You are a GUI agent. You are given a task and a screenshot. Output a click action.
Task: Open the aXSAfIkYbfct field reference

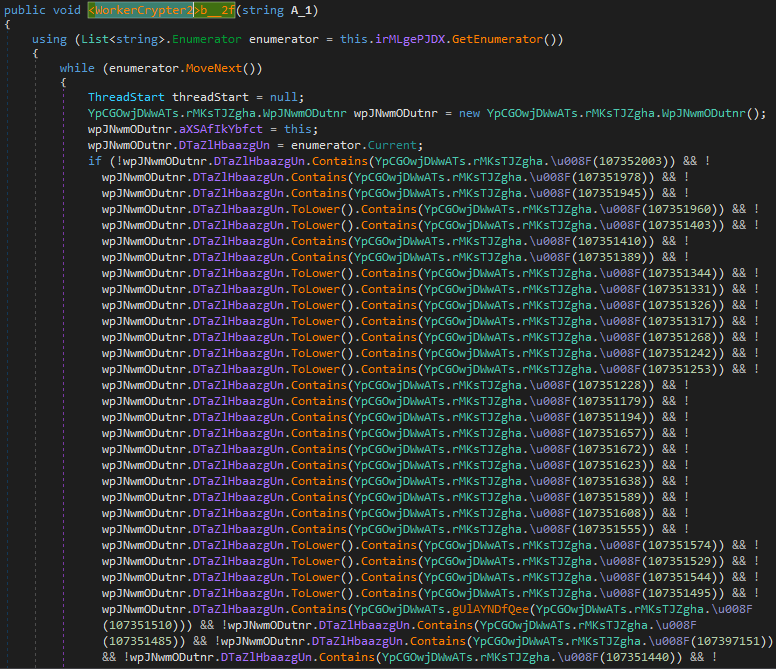(221, 129)
